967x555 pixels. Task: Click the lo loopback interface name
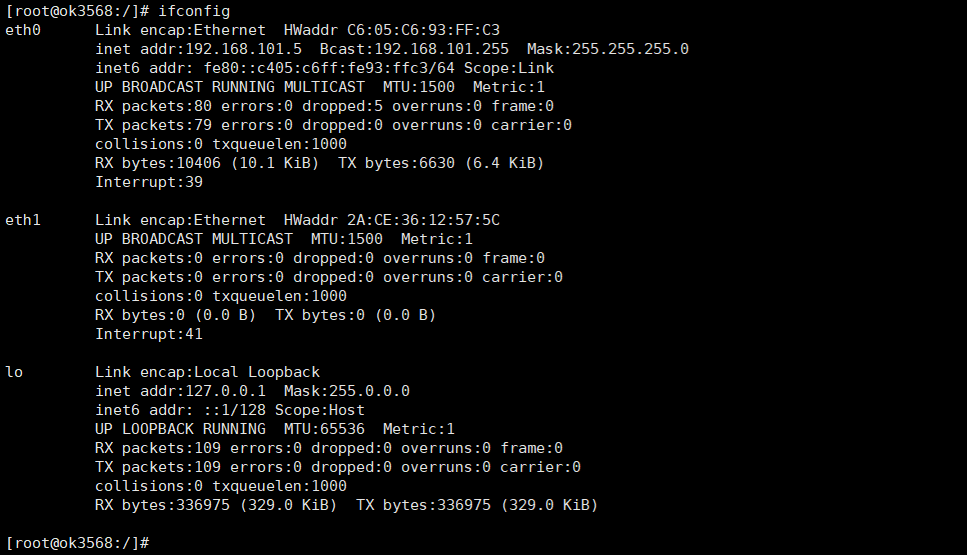[x=14, y=372]
